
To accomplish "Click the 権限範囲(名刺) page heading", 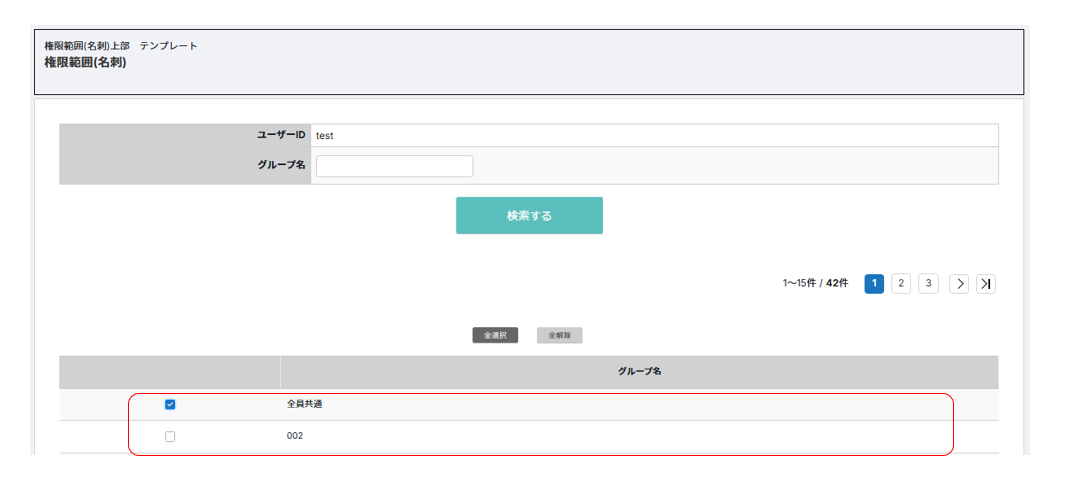I will pyautogui.click(x=85, y=63).
